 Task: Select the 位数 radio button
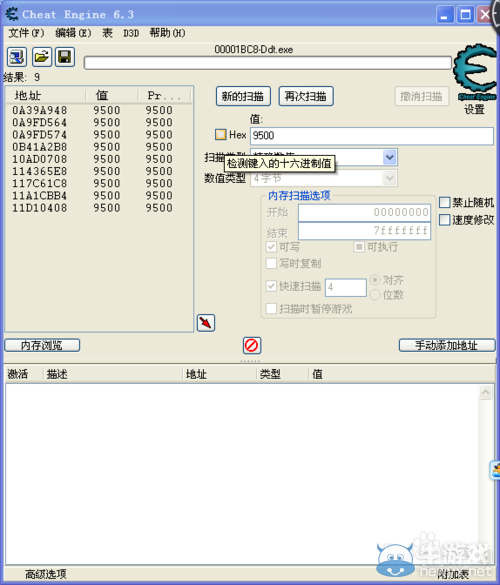[x=375, y=295]
